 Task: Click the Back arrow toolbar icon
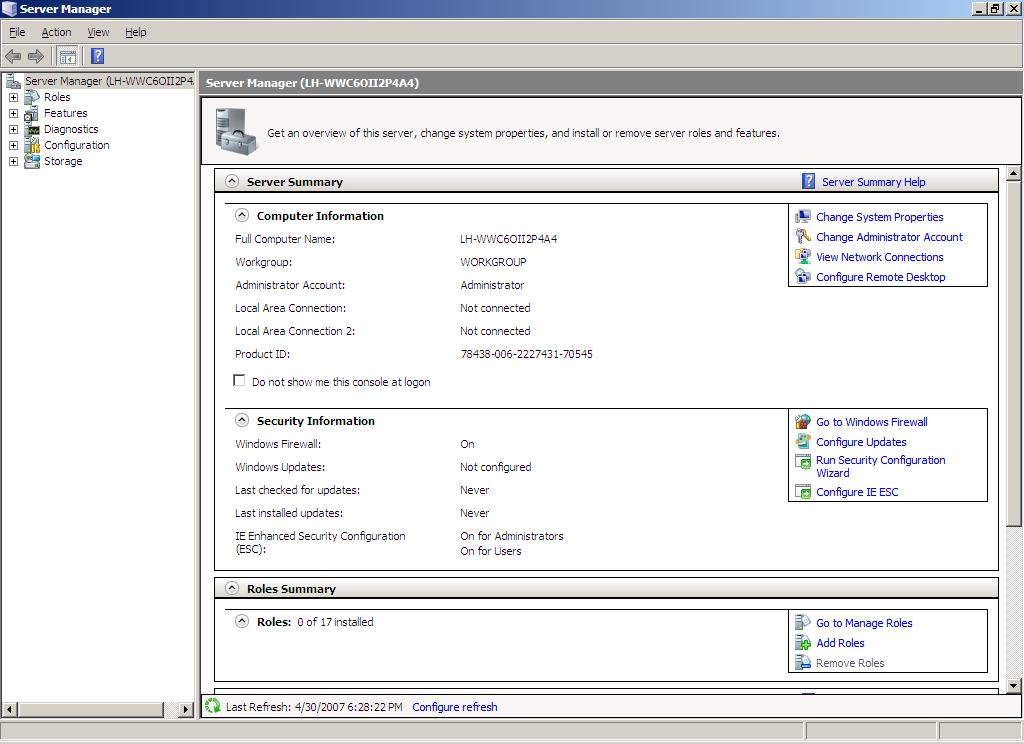(13, 56)
